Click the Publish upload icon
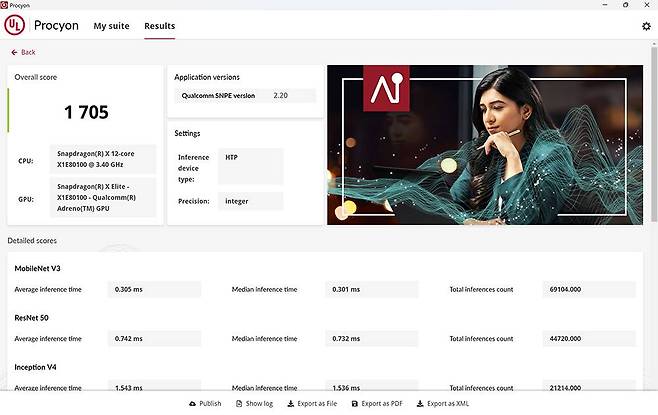This screenshot has height=415, width=658. 192,404
